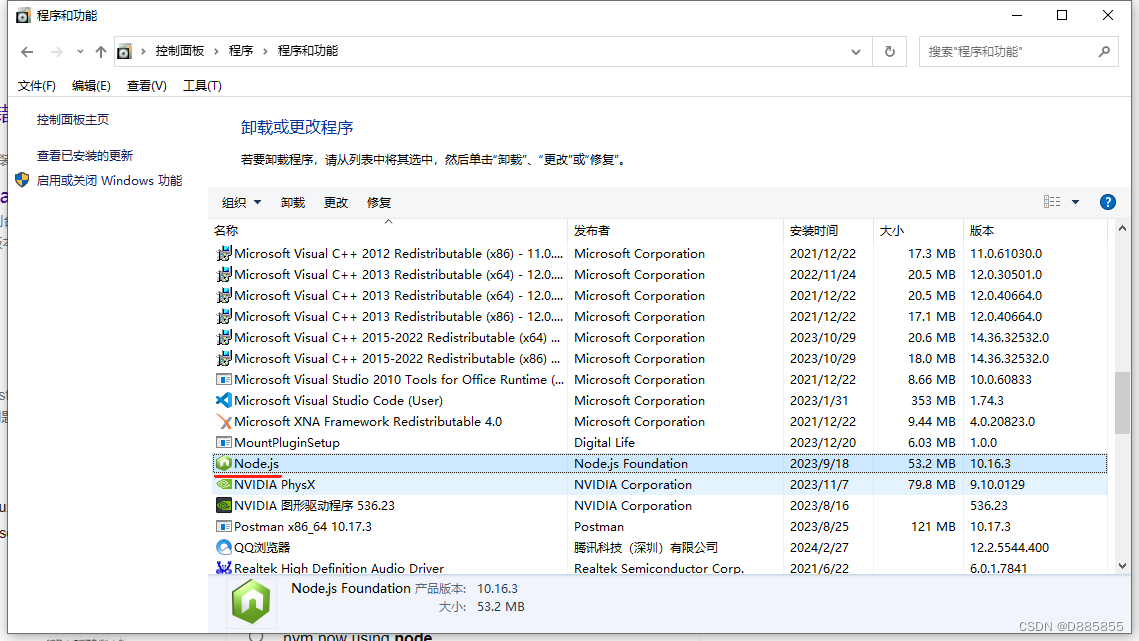1139x641 pixels.
Task: Click the 控制面板 breadcrumb
Action: (179, 51)
